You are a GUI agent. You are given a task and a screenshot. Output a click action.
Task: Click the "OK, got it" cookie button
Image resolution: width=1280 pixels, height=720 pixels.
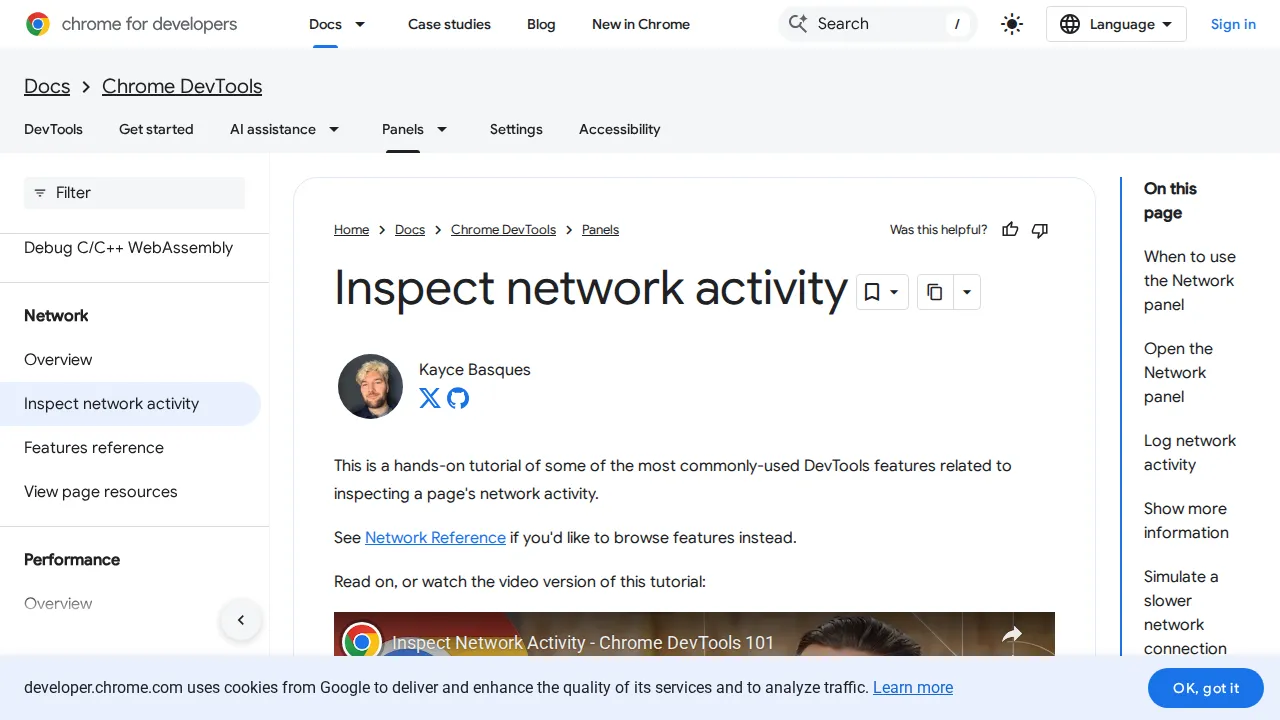pos(1206,688)
